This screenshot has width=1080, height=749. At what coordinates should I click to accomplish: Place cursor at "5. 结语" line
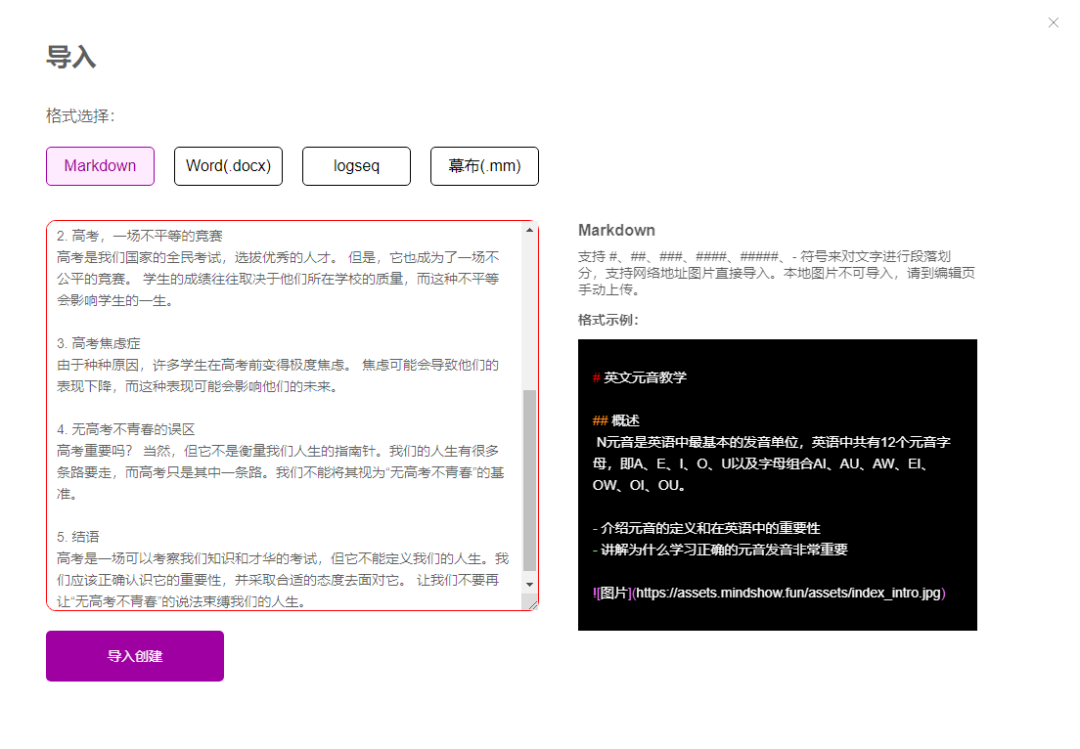(78, 537)
